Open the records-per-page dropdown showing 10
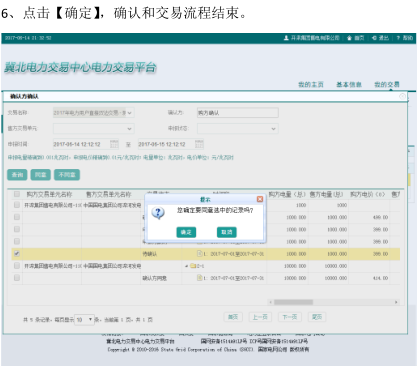Image resolution: width=418 pixels, height=368 pixels. tap(84, 320)
